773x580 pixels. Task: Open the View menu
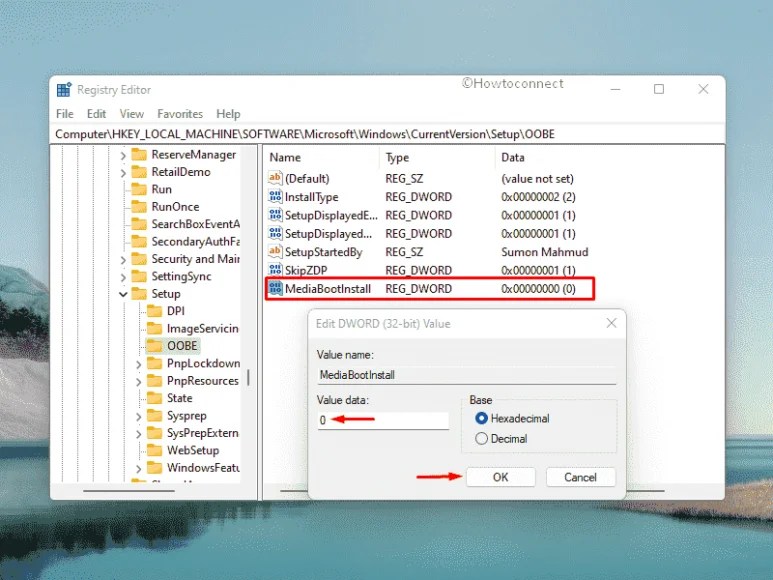(132, 114)
